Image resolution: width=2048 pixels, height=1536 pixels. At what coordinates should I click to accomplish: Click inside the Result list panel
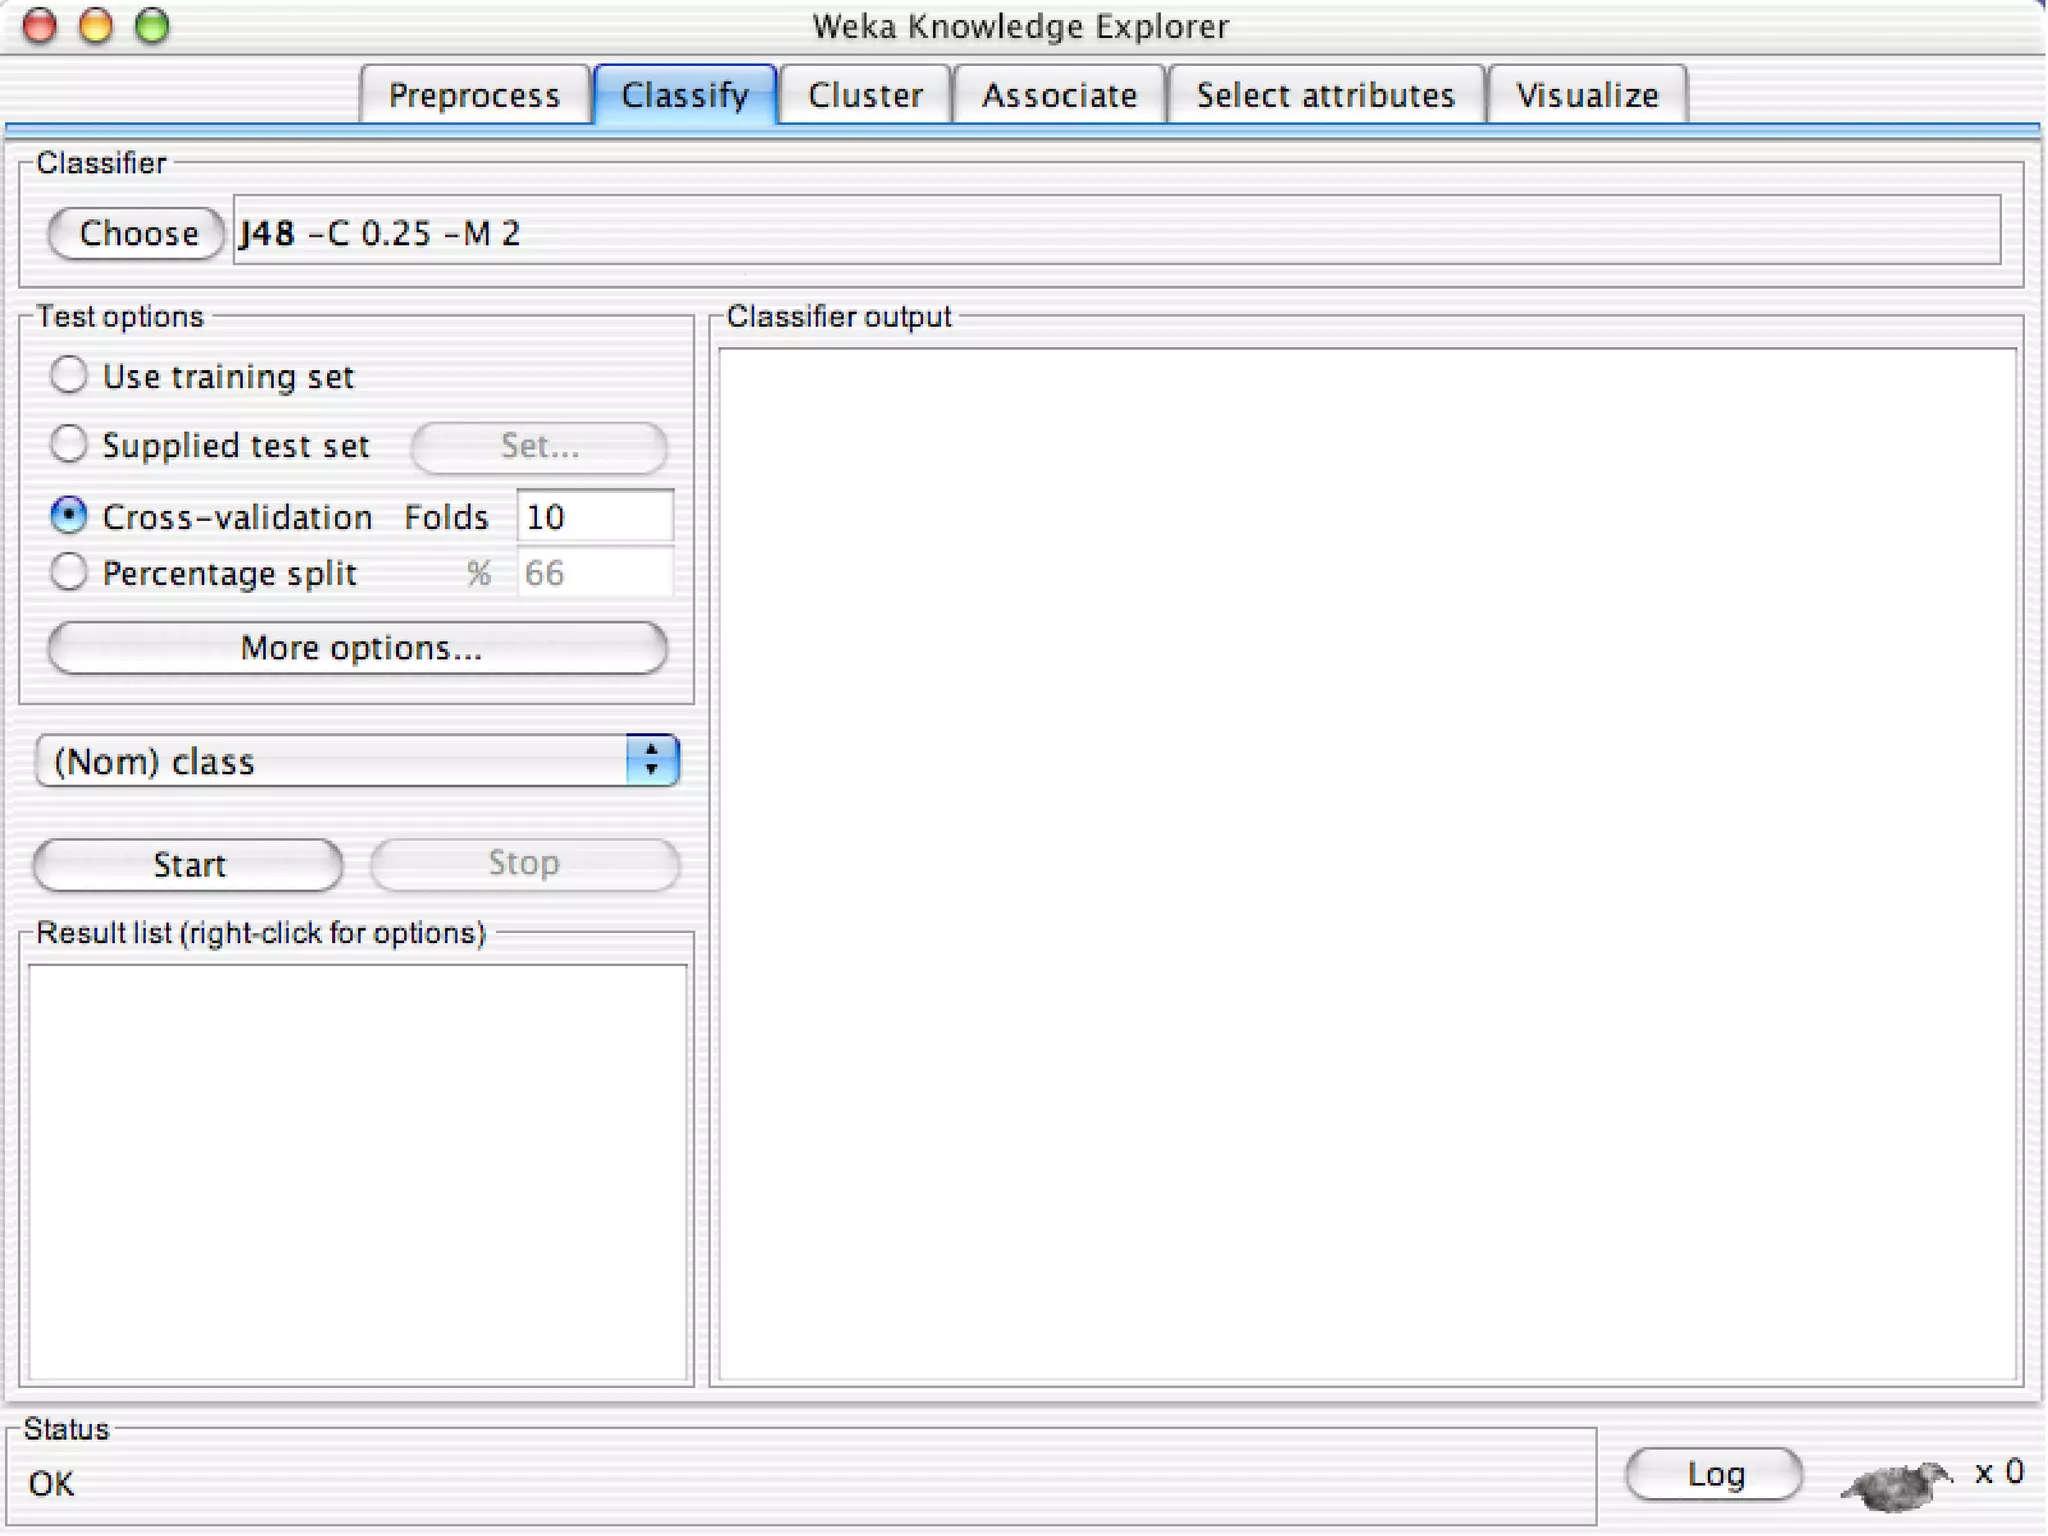(358, 1170)
